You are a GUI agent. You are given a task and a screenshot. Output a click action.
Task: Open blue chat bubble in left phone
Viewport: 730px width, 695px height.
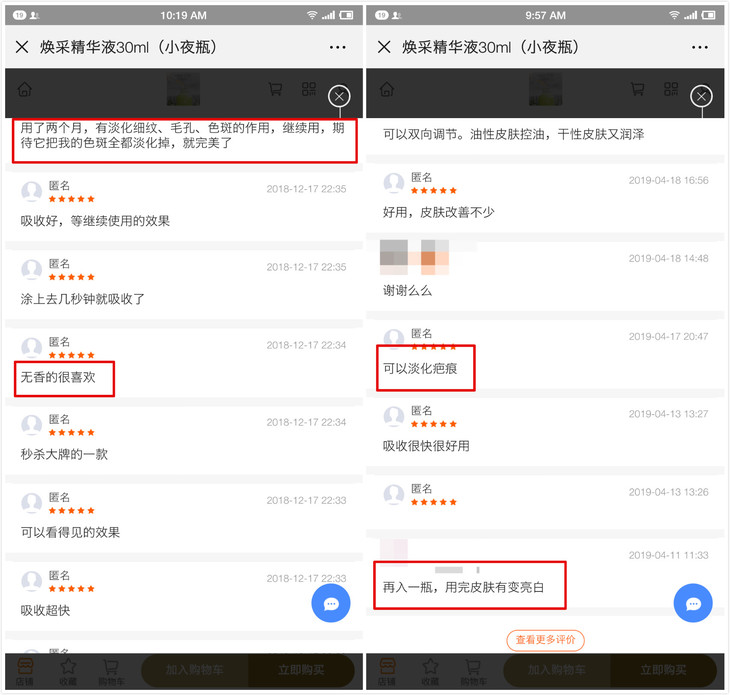click(x=331, y=603)
